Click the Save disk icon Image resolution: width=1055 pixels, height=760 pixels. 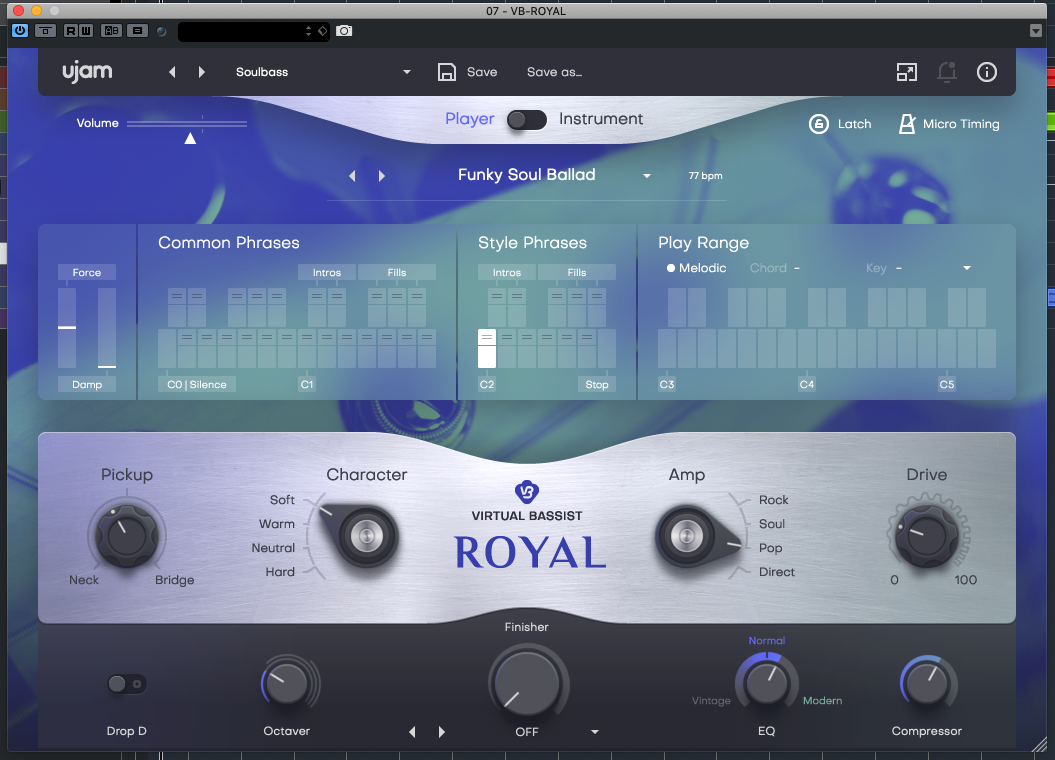pos(447,72)
